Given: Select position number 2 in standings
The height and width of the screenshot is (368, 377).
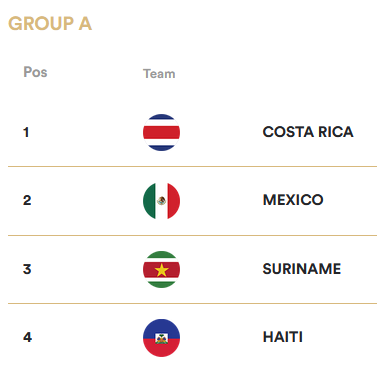Looking at the screenshot, I should (27, 200).
